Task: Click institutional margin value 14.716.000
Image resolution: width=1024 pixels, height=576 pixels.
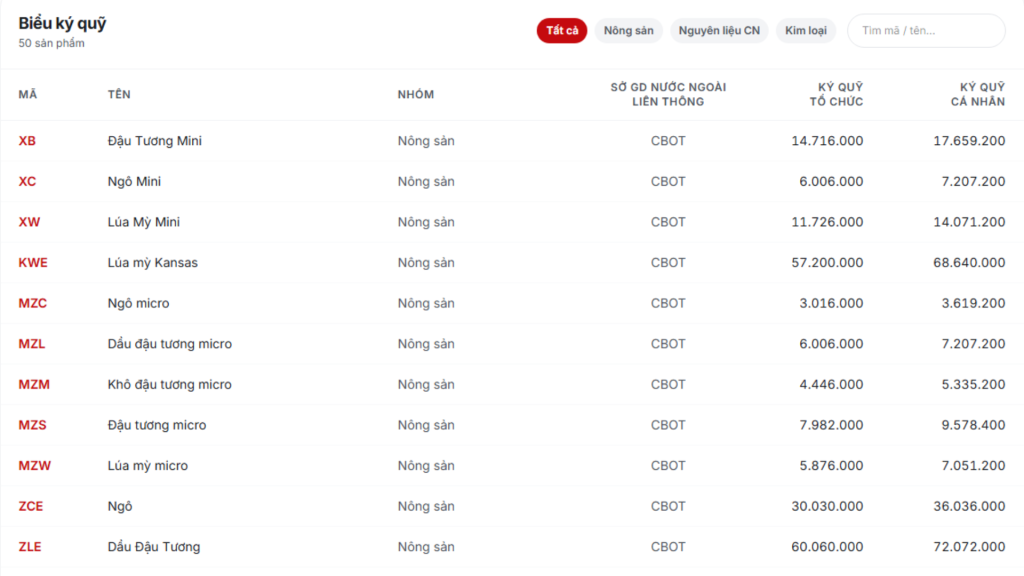Action: coord(827,141)
